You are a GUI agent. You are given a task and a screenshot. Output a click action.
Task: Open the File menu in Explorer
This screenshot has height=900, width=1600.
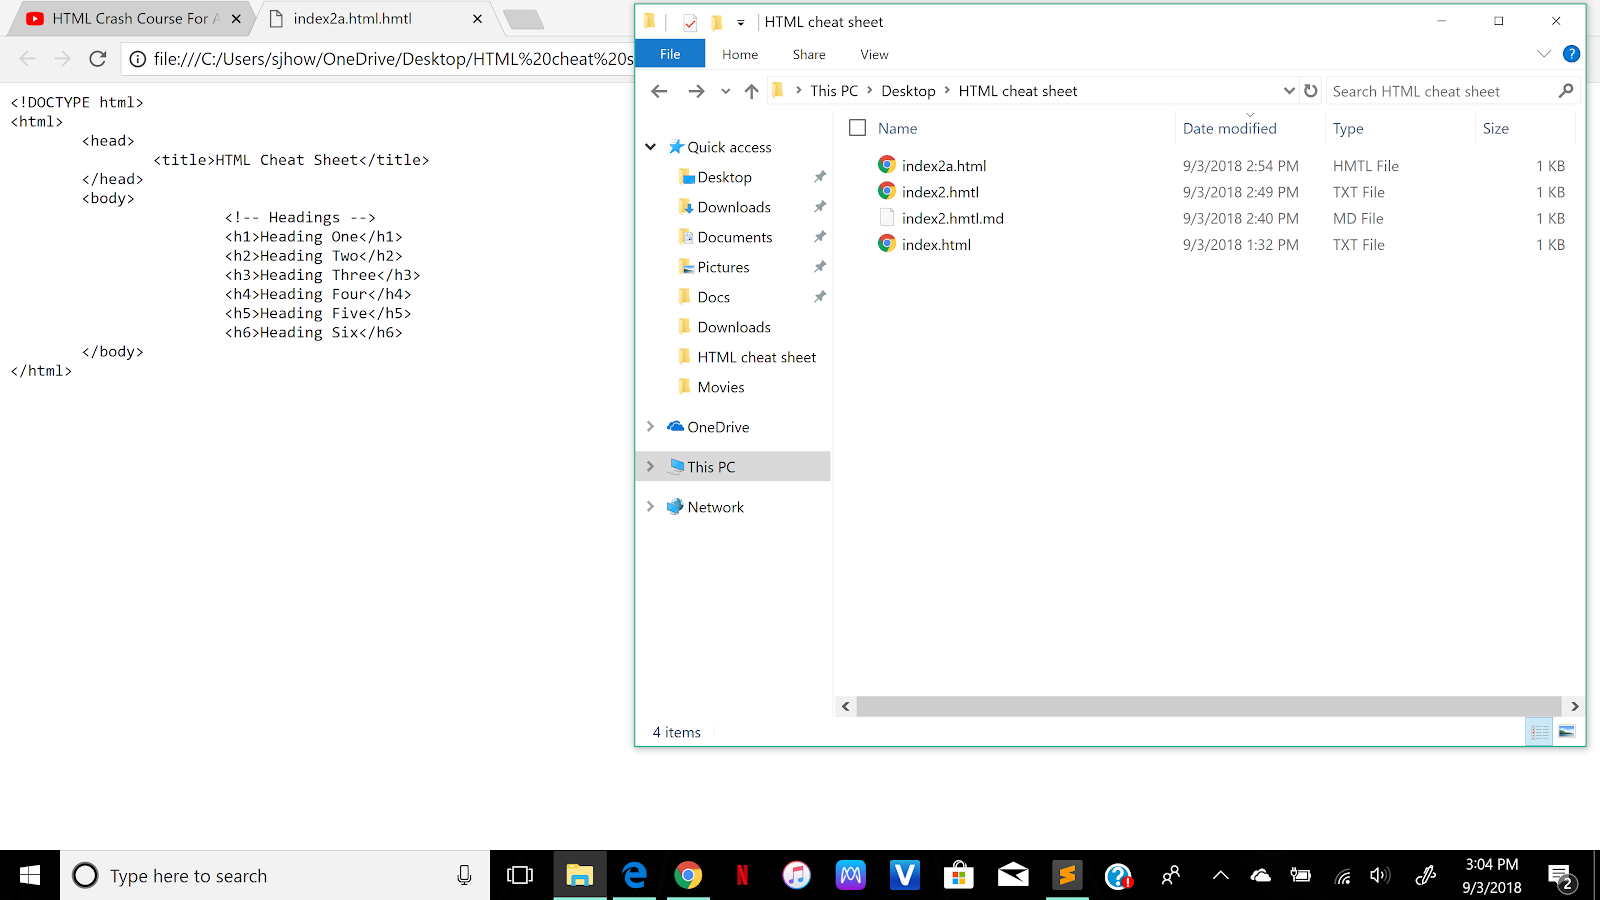669,53
